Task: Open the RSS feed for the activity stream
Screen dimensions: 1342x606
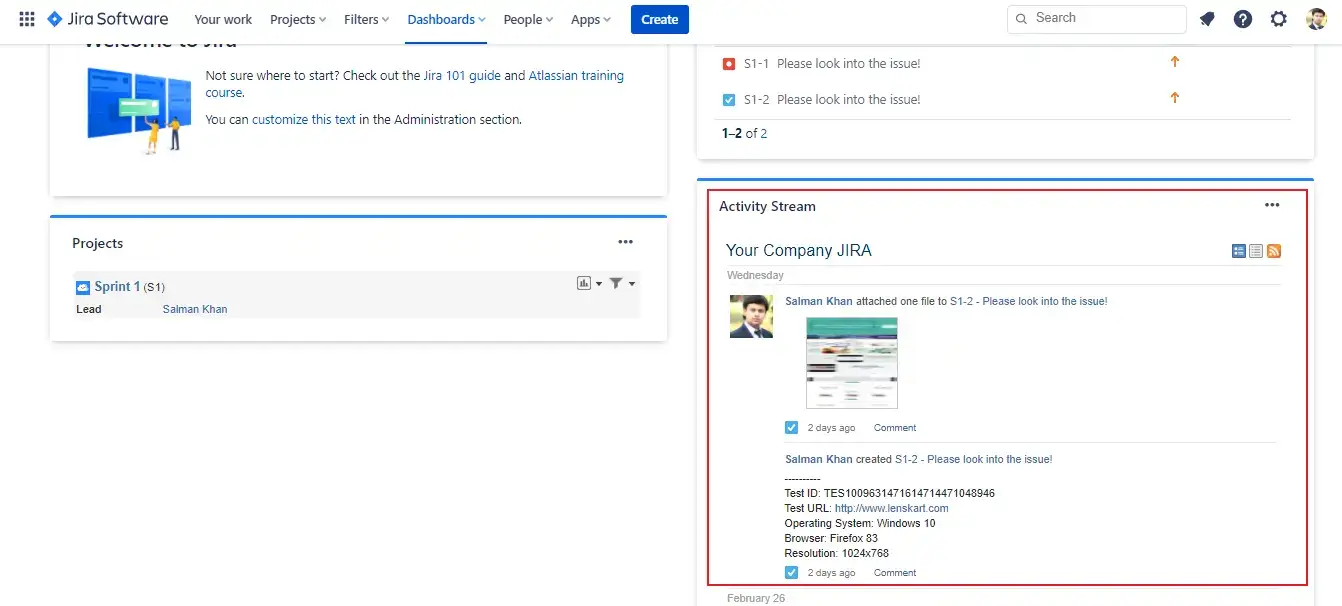Action: click(x=1273, y=250)
